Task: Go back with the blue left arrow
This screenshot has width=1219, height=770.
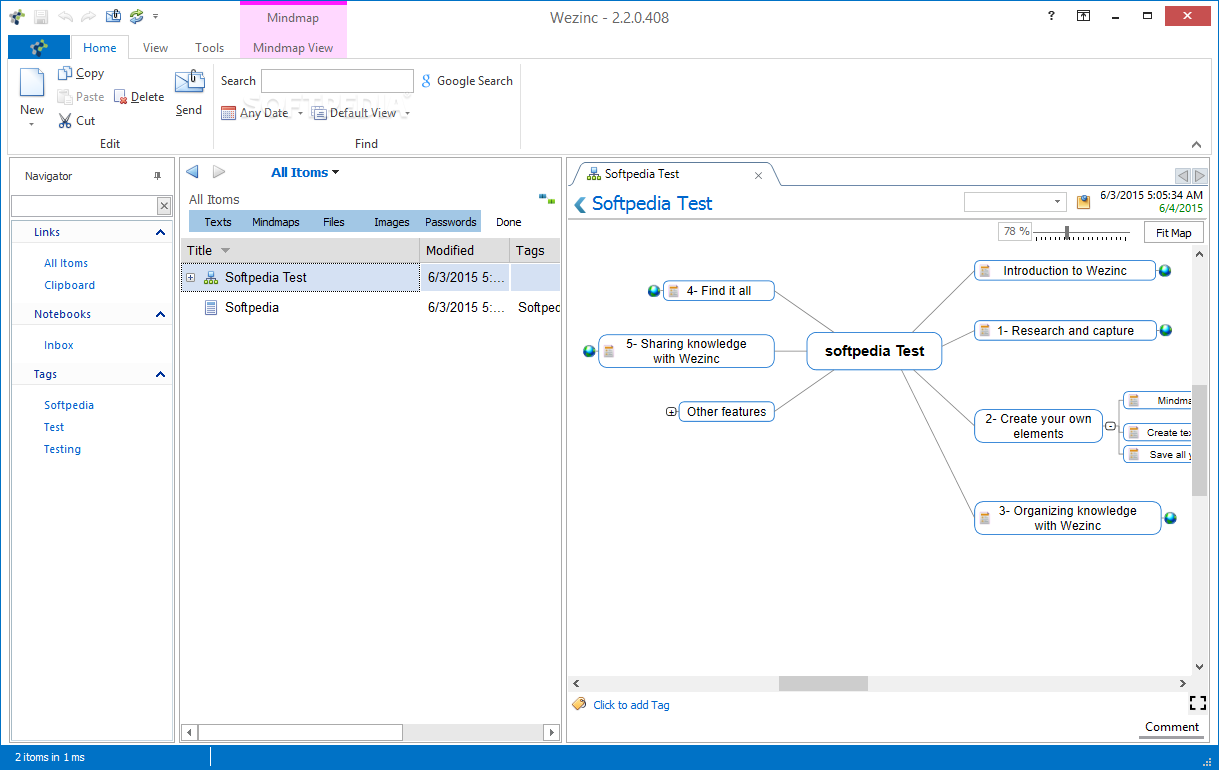Action: 192,172
